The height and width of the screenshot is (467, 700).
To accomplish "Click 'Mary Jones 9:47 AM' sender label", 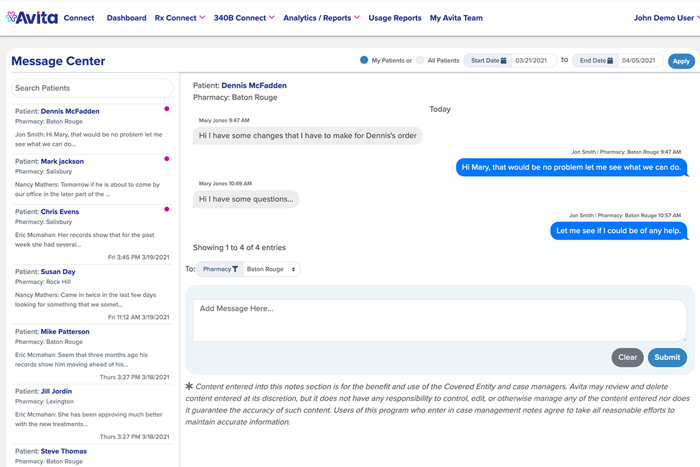I will coord(224,121).
